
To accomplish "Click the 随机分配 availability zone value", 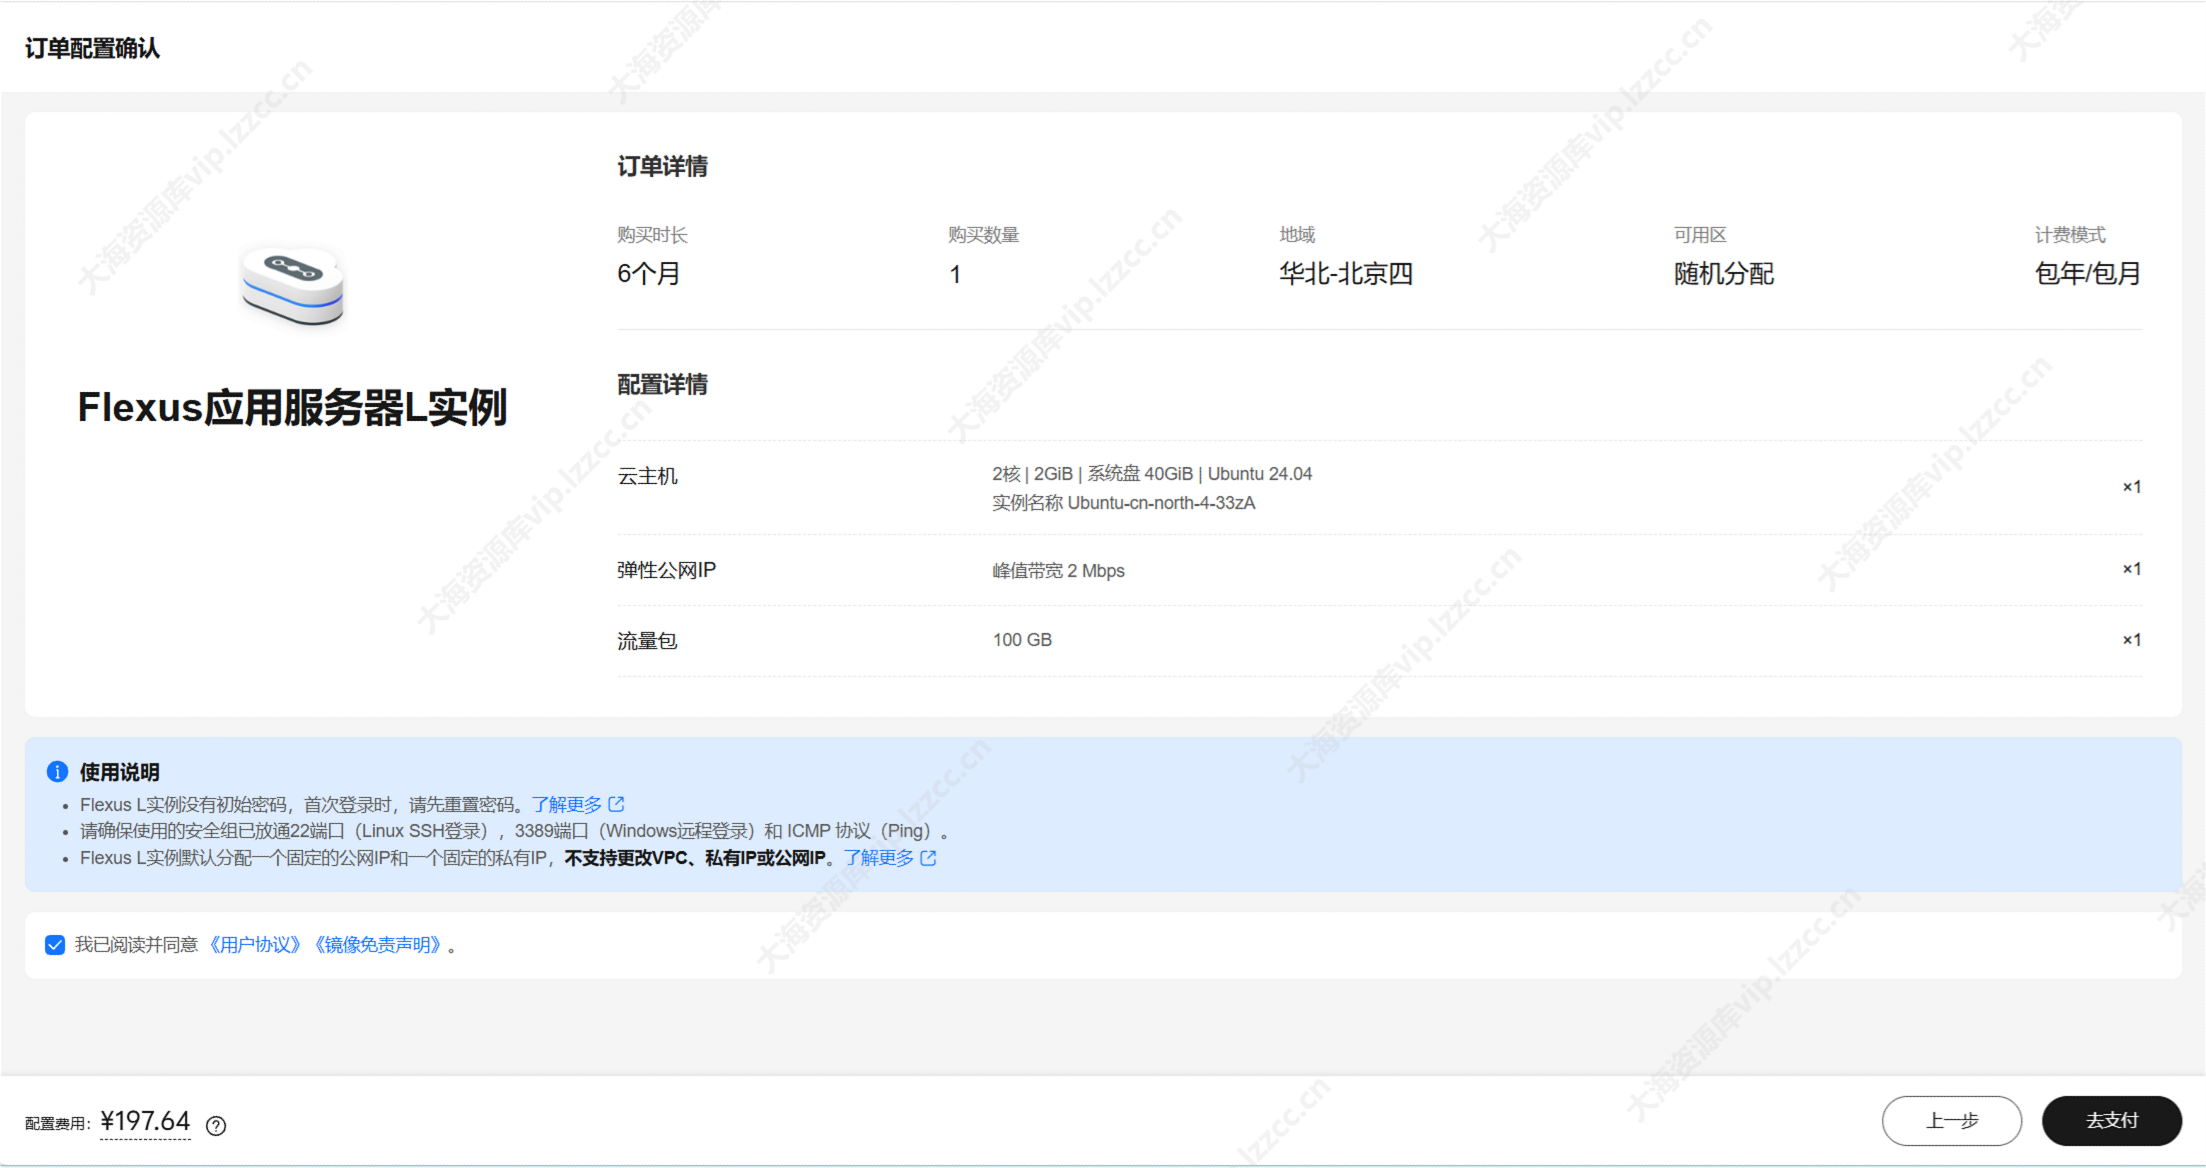I will (x=1724, y=273).
